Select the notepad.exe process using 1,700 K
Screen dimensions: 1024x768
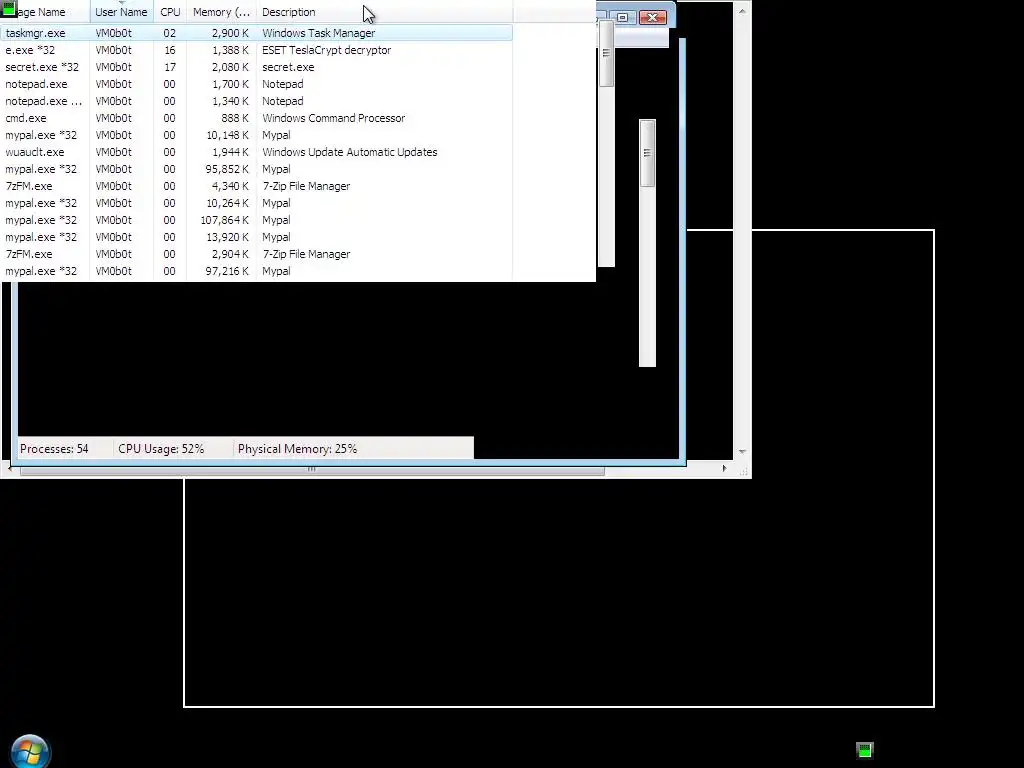point(256,84)
